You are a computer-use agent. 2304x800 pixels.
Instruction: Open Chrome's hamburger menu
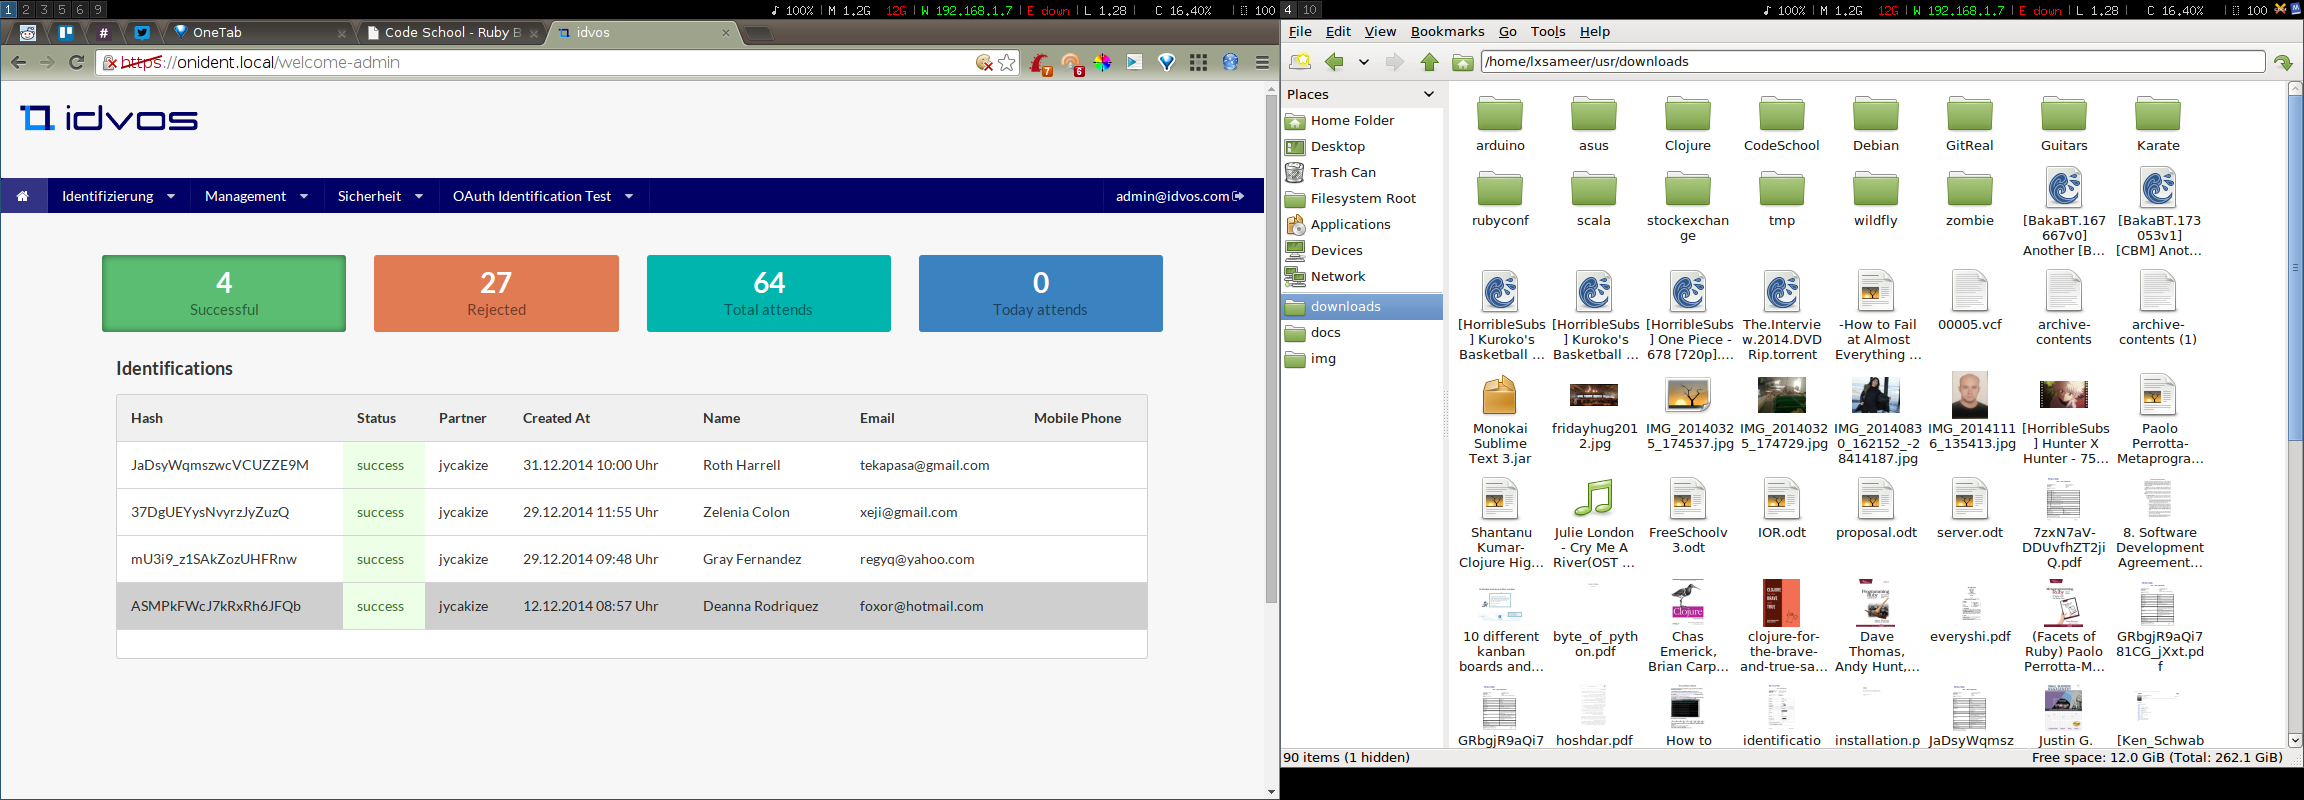pos(1262,62)
